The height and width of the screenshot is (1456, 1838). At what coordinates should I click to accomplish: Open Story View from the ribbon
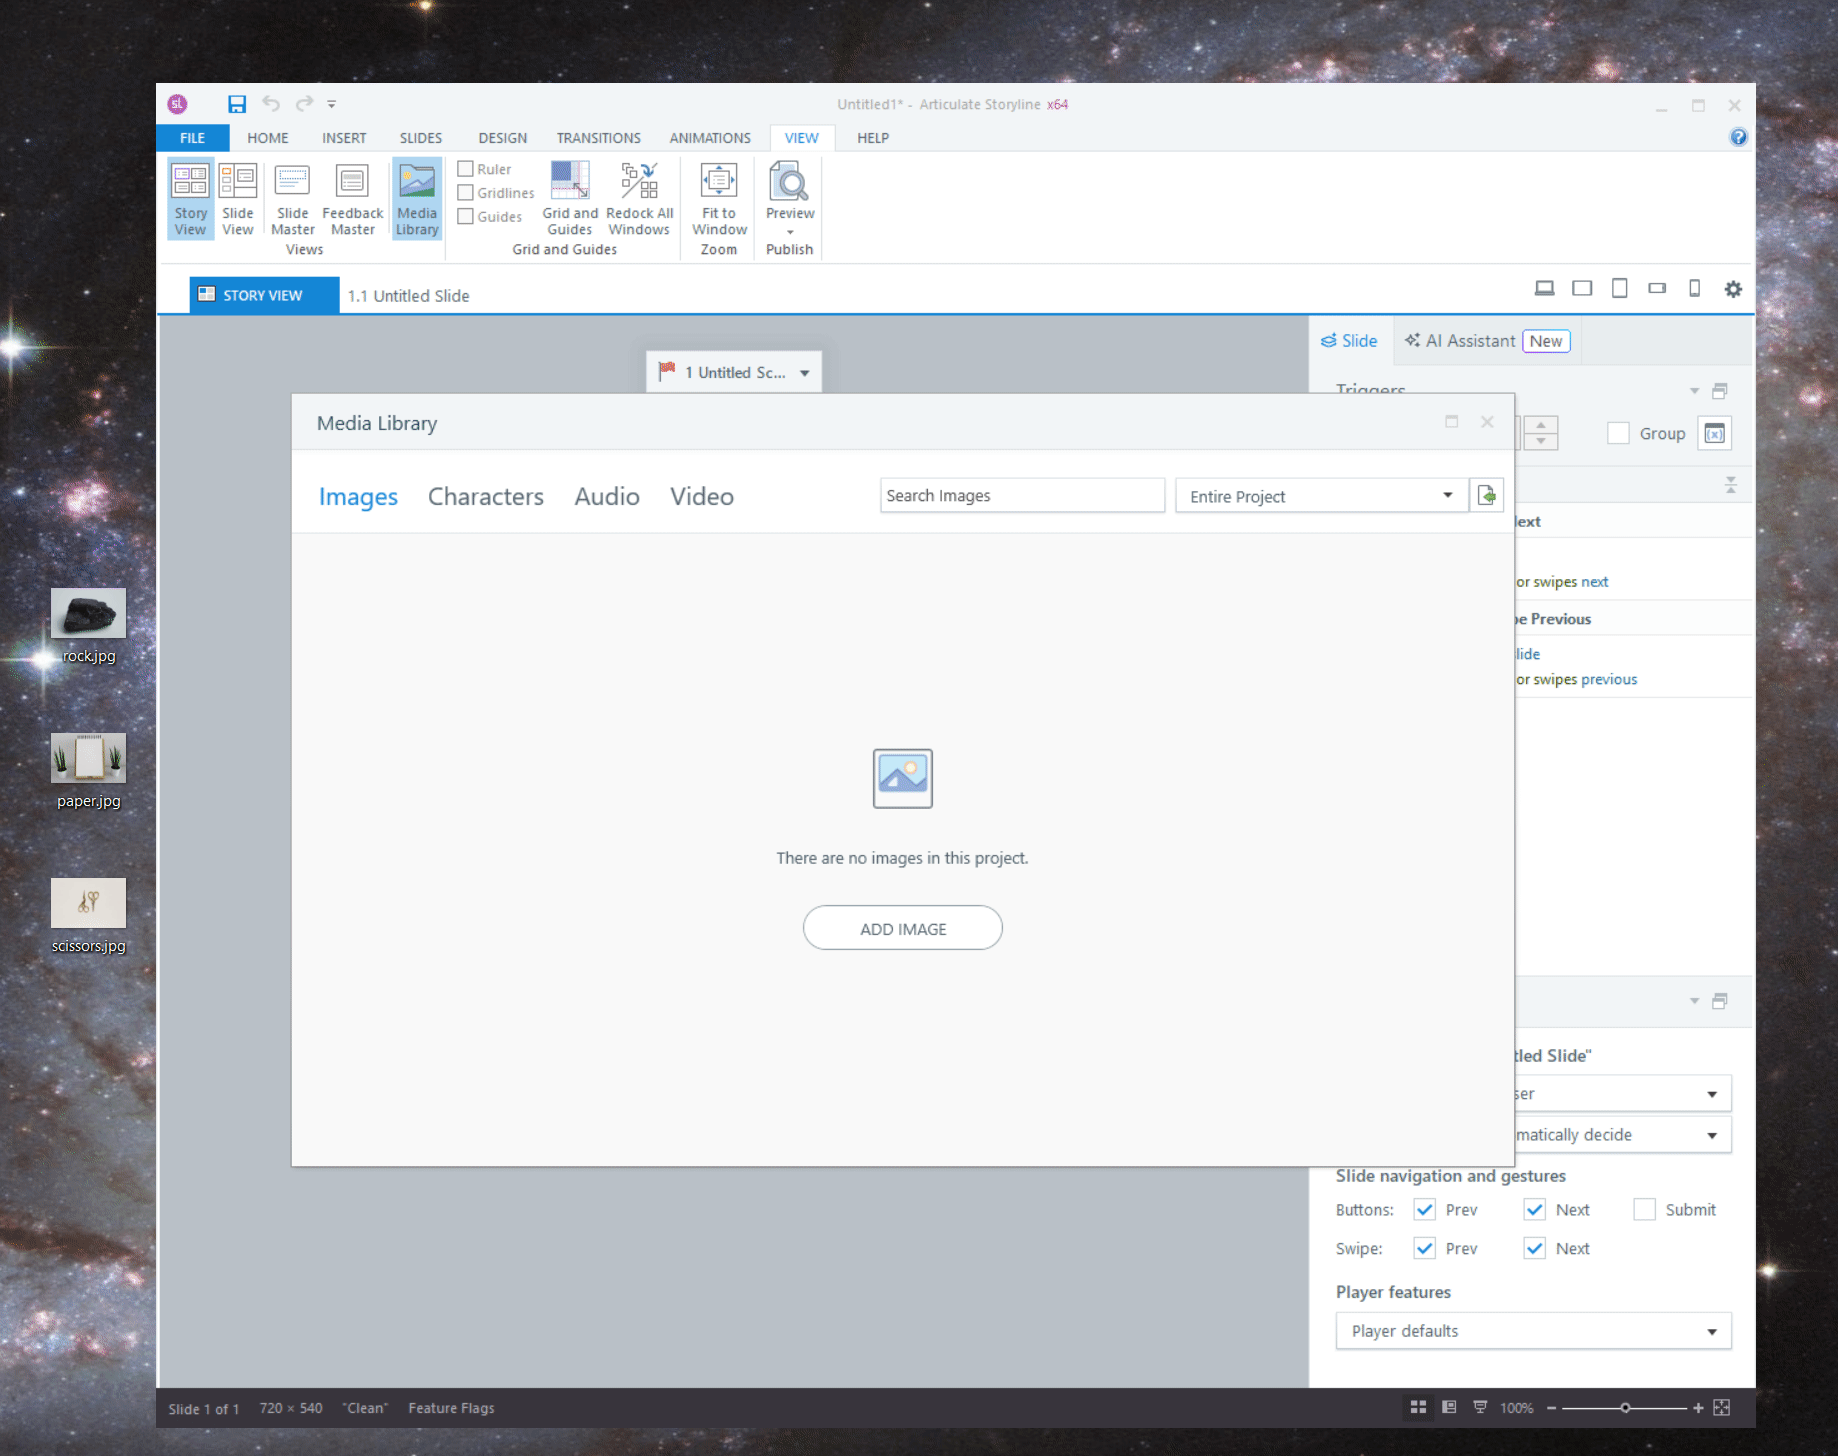pos(190,198)
